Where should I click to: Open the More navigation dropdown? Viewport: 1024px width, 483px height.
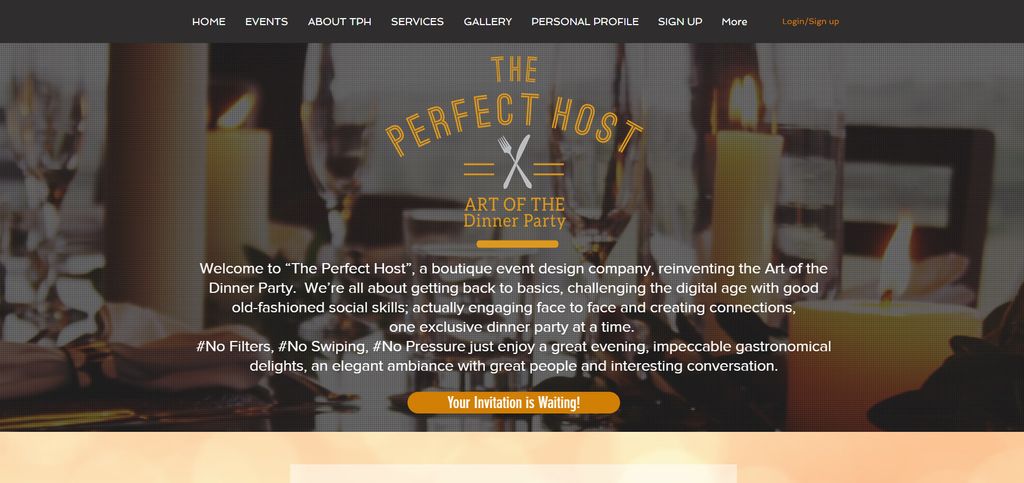pos(734,22)
